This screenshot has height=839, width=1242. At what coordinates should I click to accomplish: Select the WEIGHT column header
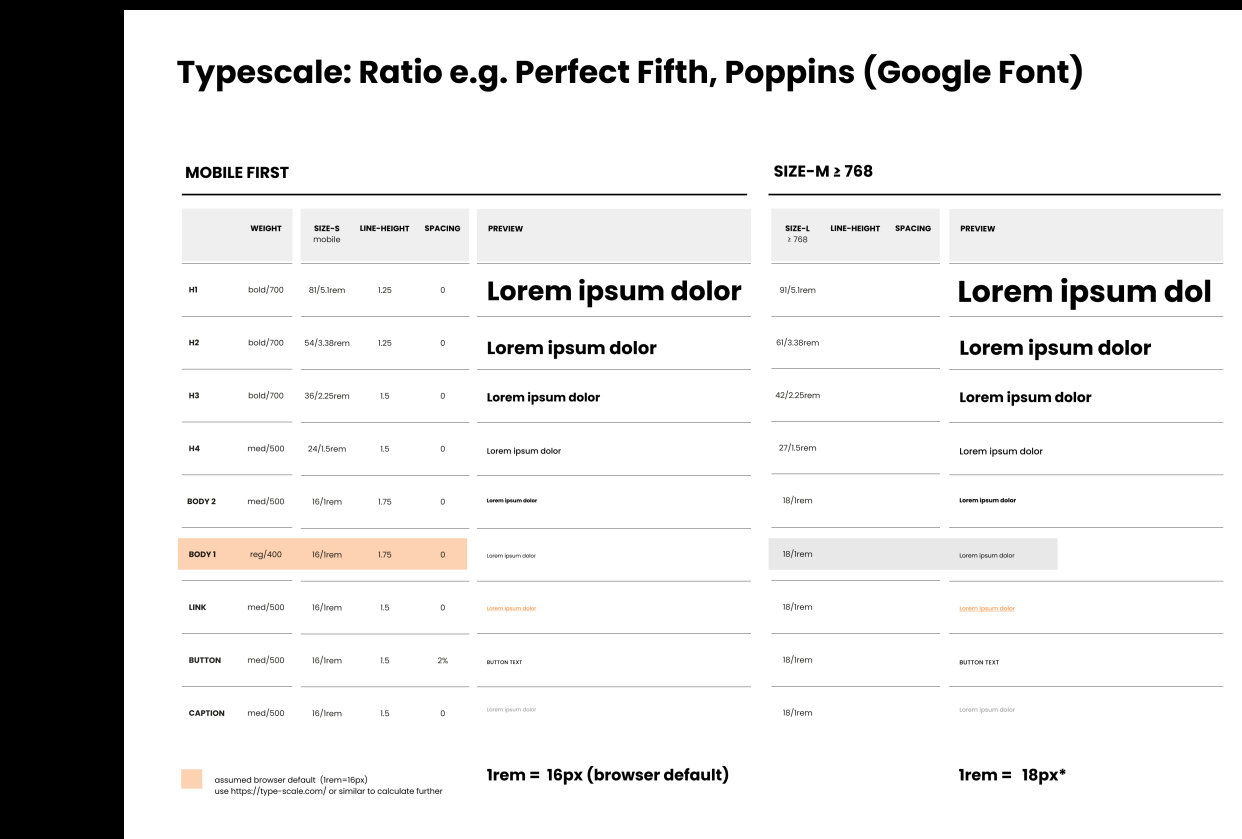coord(266,228)
